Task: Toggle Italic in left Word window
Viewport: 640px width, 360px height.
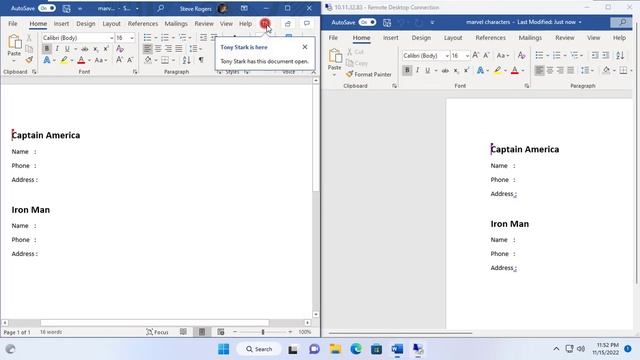Action: coord(57,49)
